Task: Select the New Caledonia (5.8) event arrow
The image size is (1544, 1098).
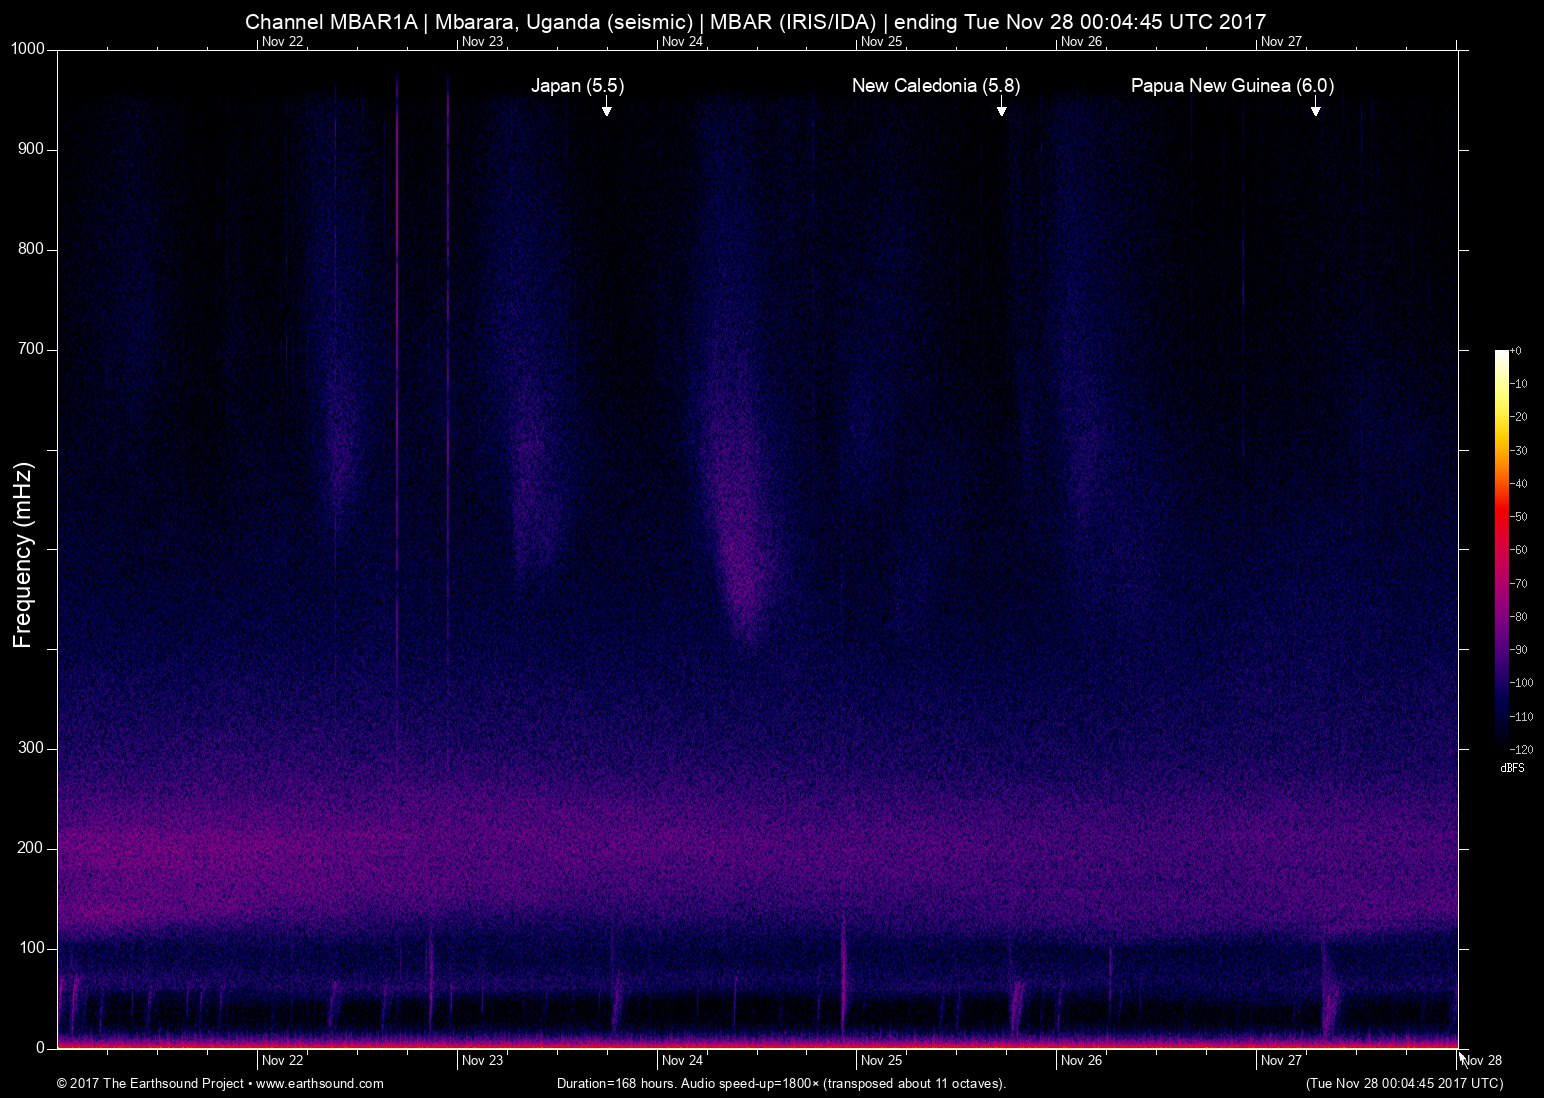Action: 1000,110
